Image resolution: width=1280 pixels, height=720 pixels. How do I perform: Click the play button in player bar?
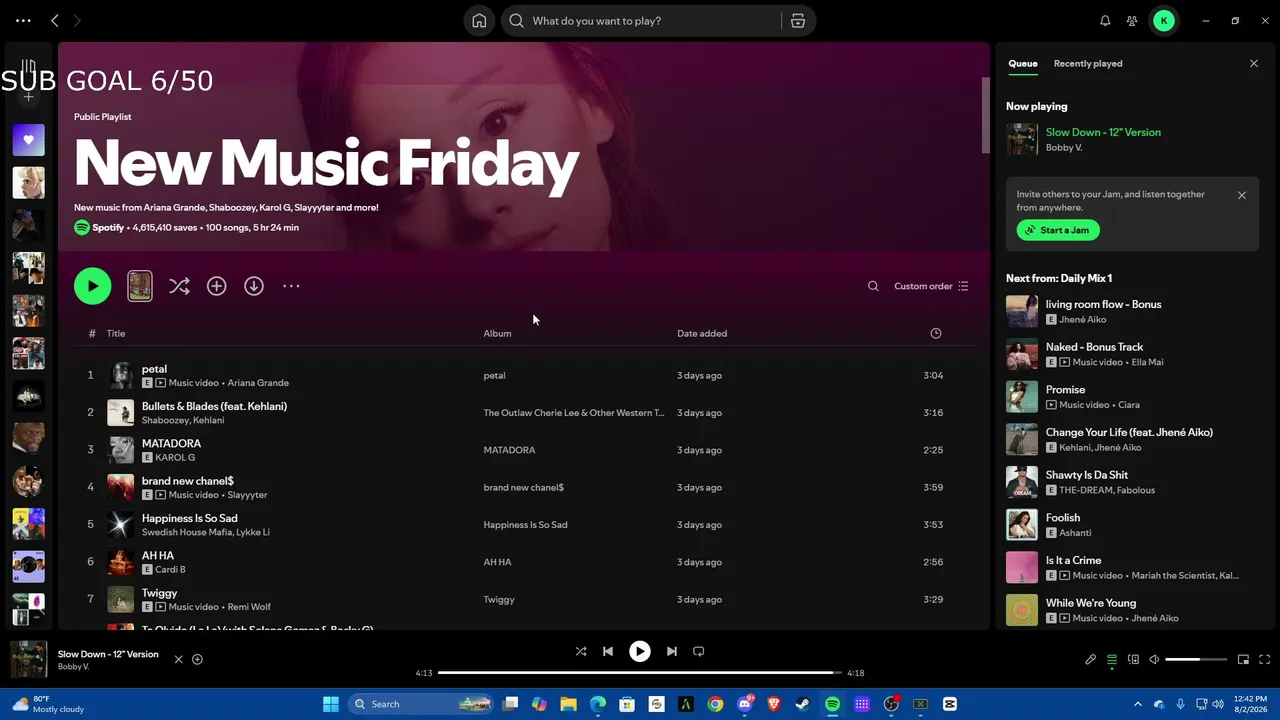click(x=640, y=651)
